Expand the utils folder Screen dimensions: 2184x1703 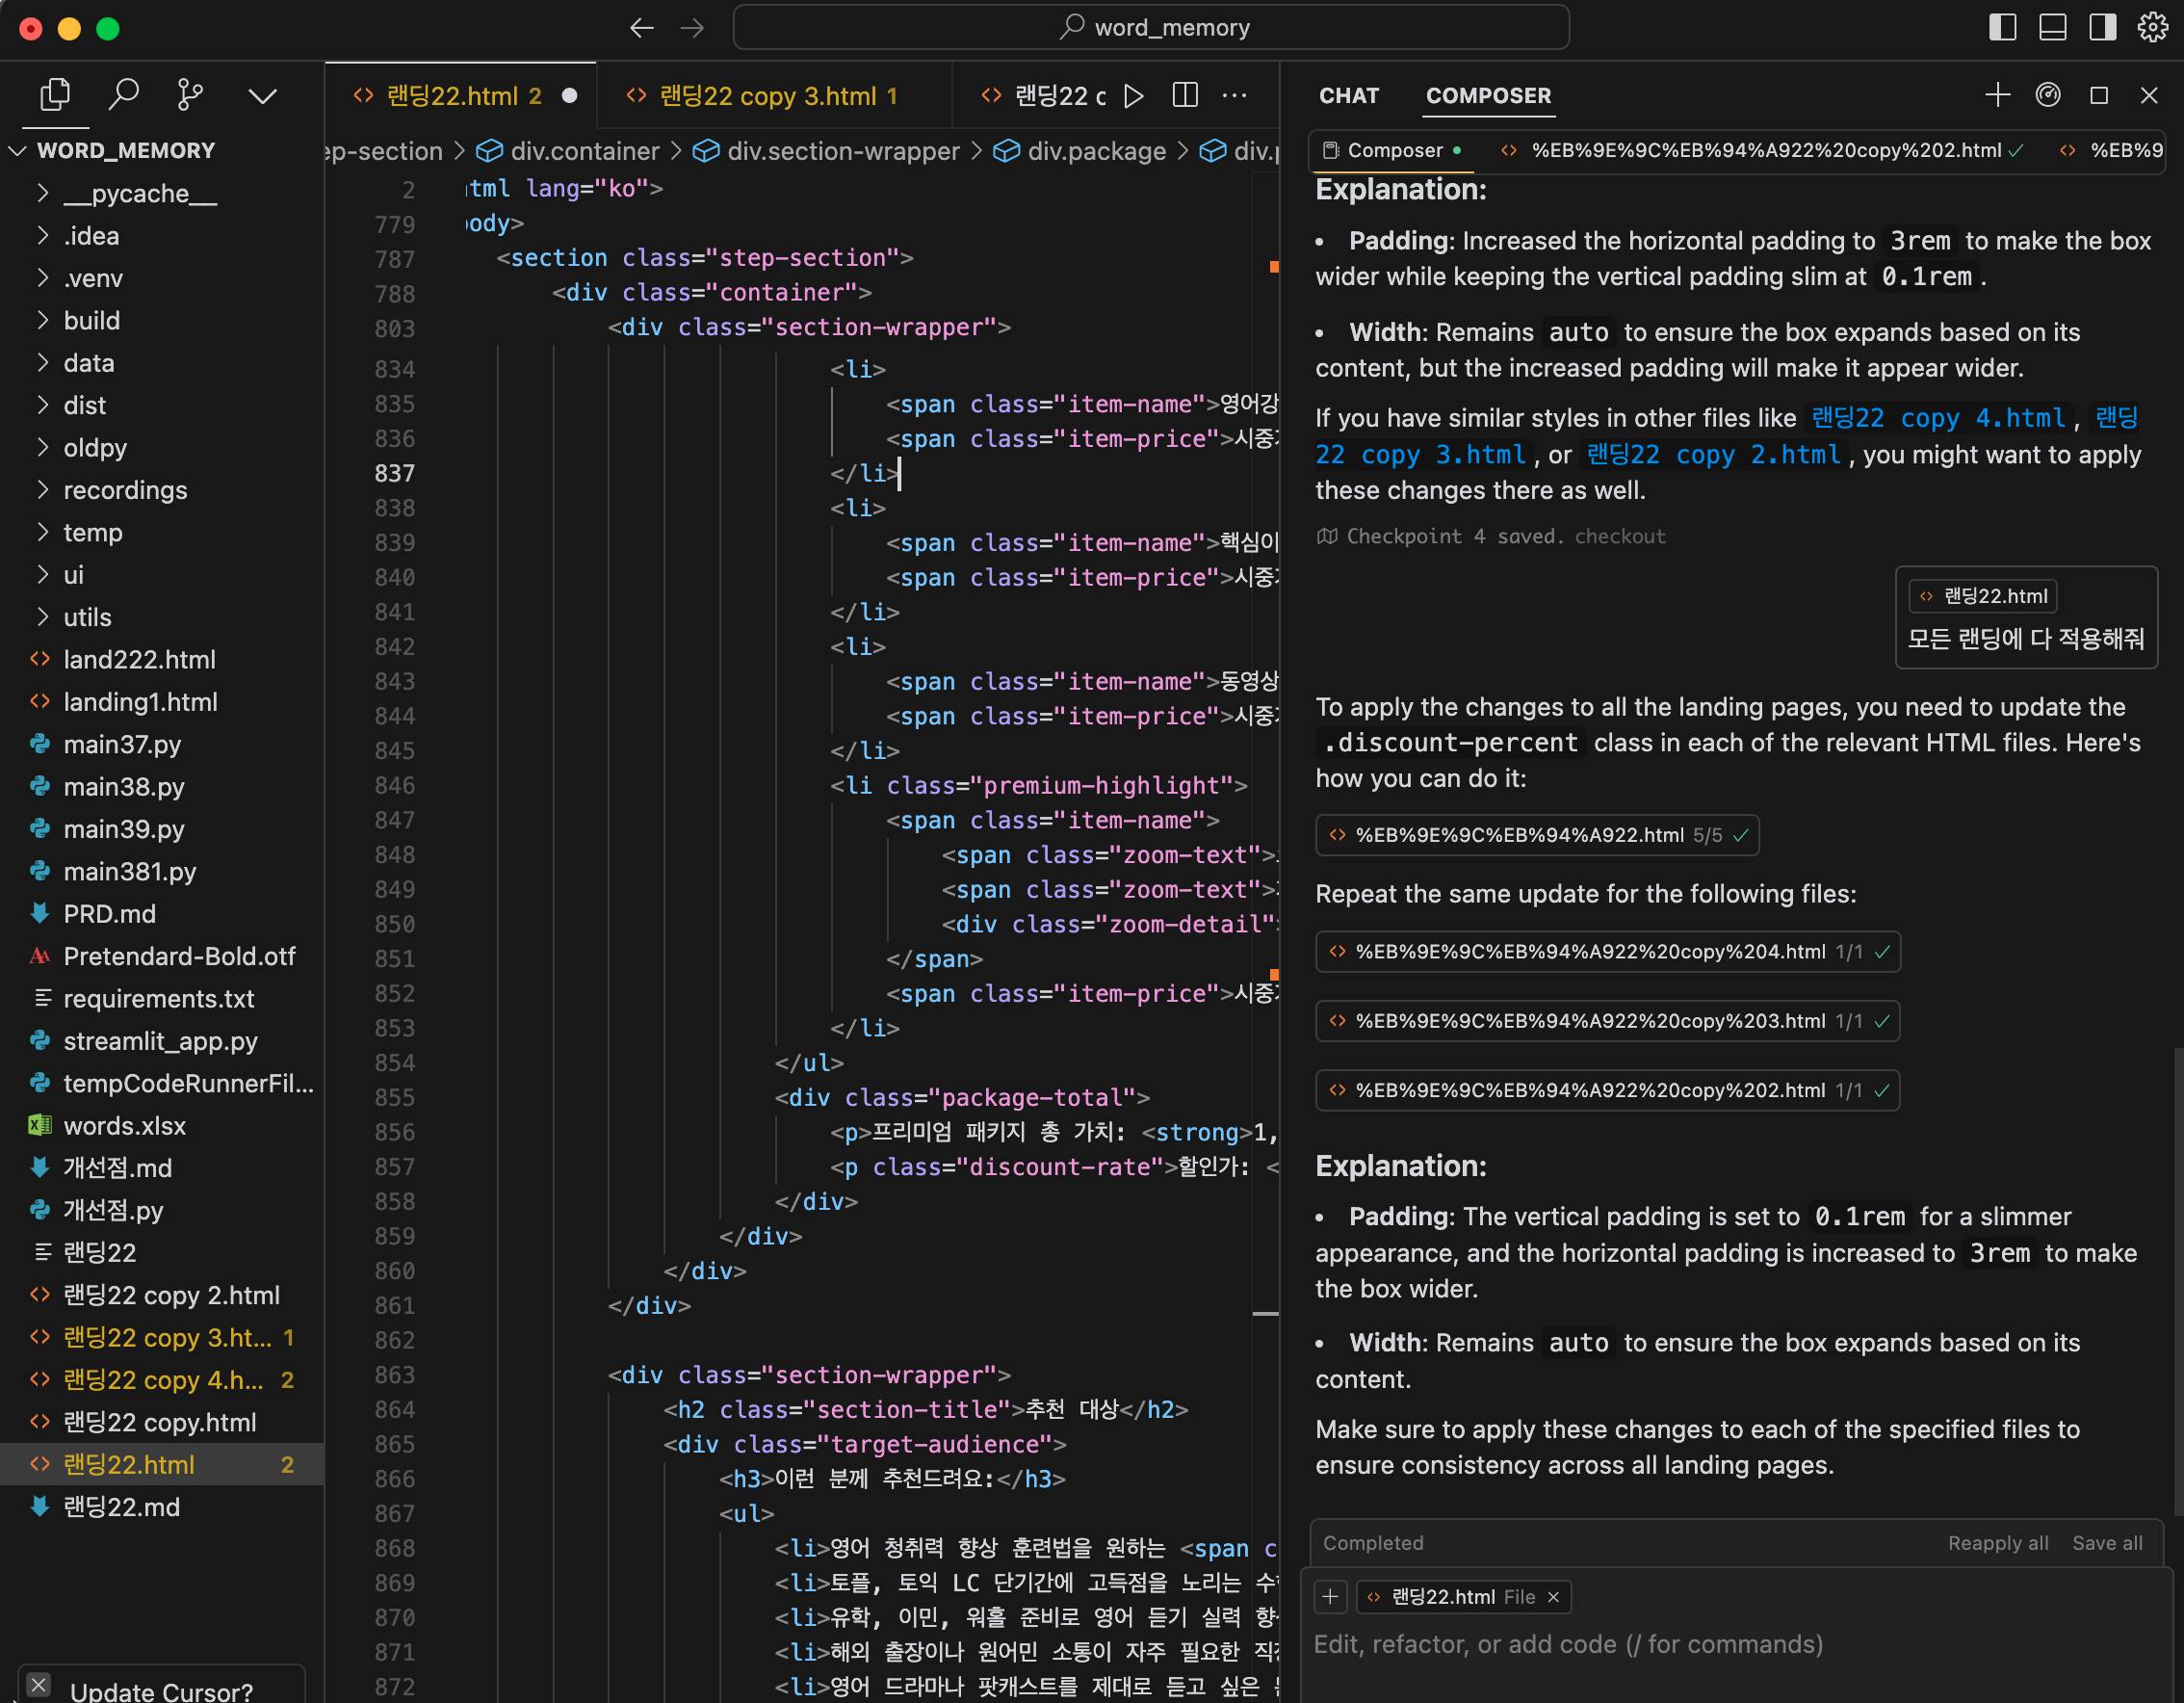coord(87,617)
